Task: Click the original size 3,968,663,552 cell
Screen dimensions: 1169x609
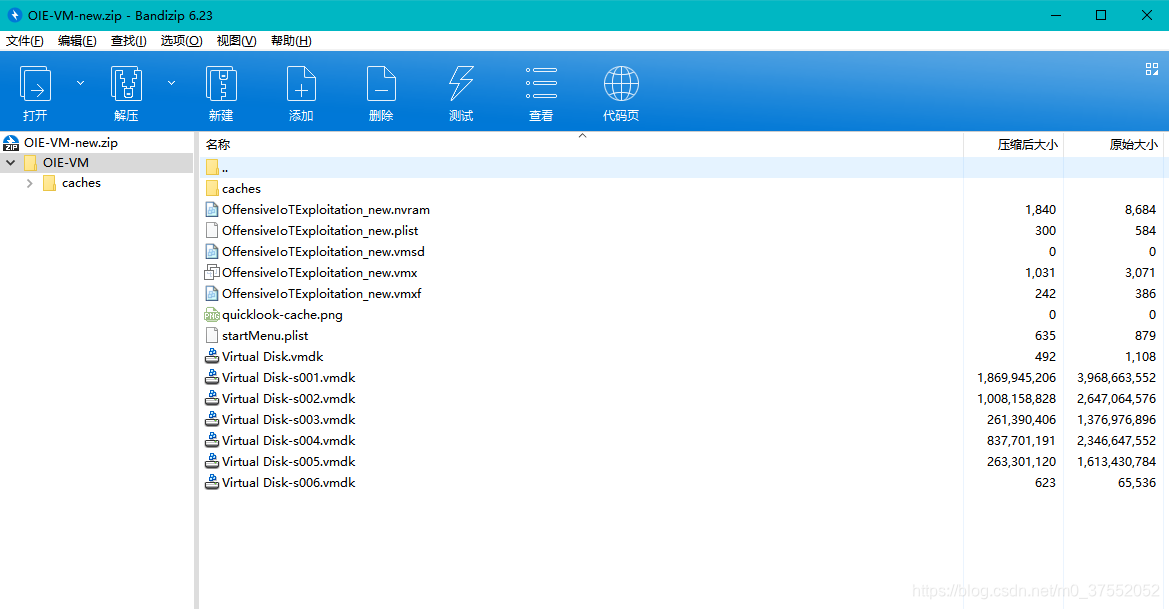Action: click(x=1116, y=378)
